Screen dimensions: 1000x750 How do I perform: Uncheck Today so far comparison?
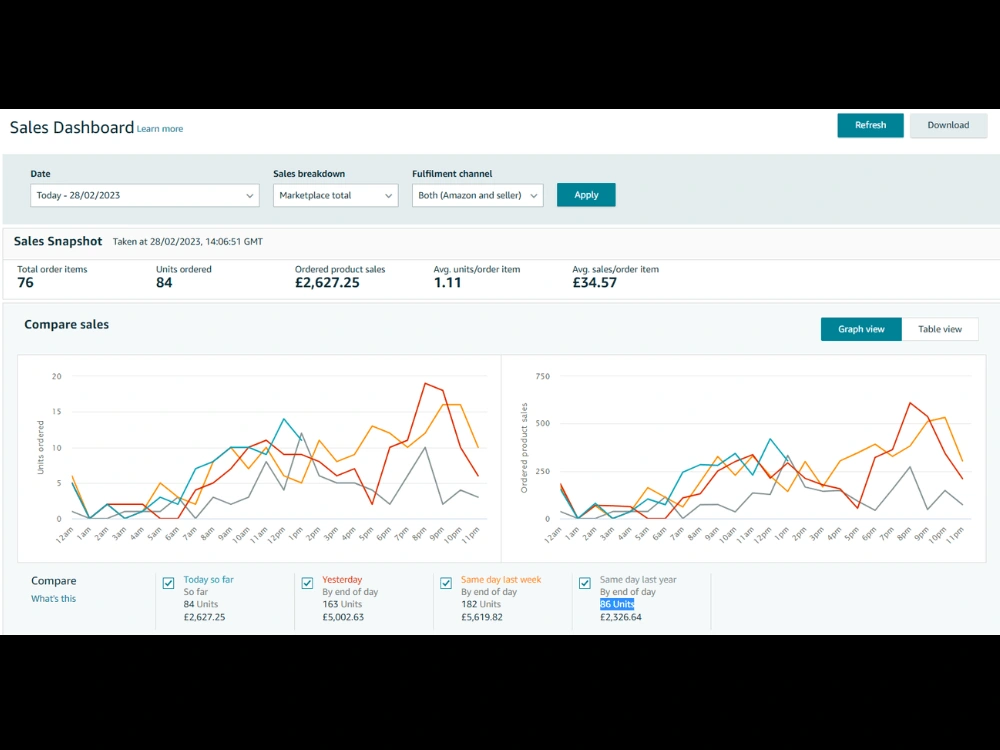point(168,583)
